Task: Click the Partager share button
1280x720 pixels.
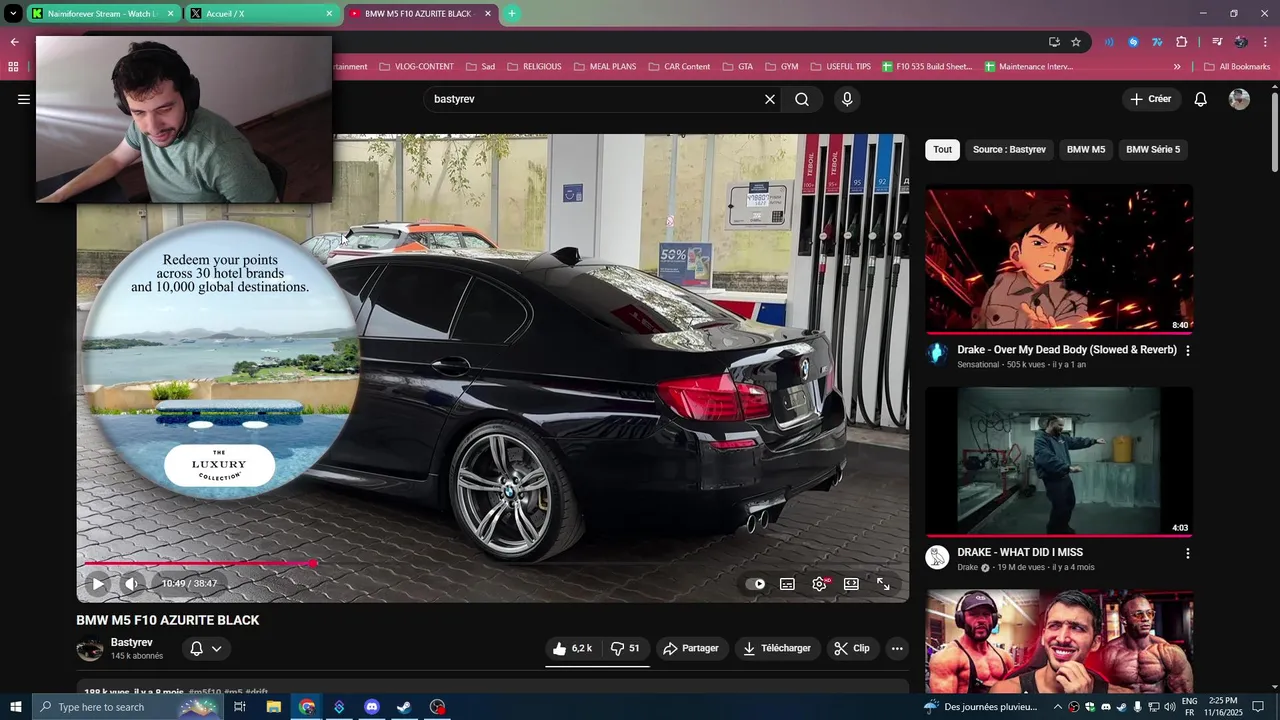Action: [691, 648]
